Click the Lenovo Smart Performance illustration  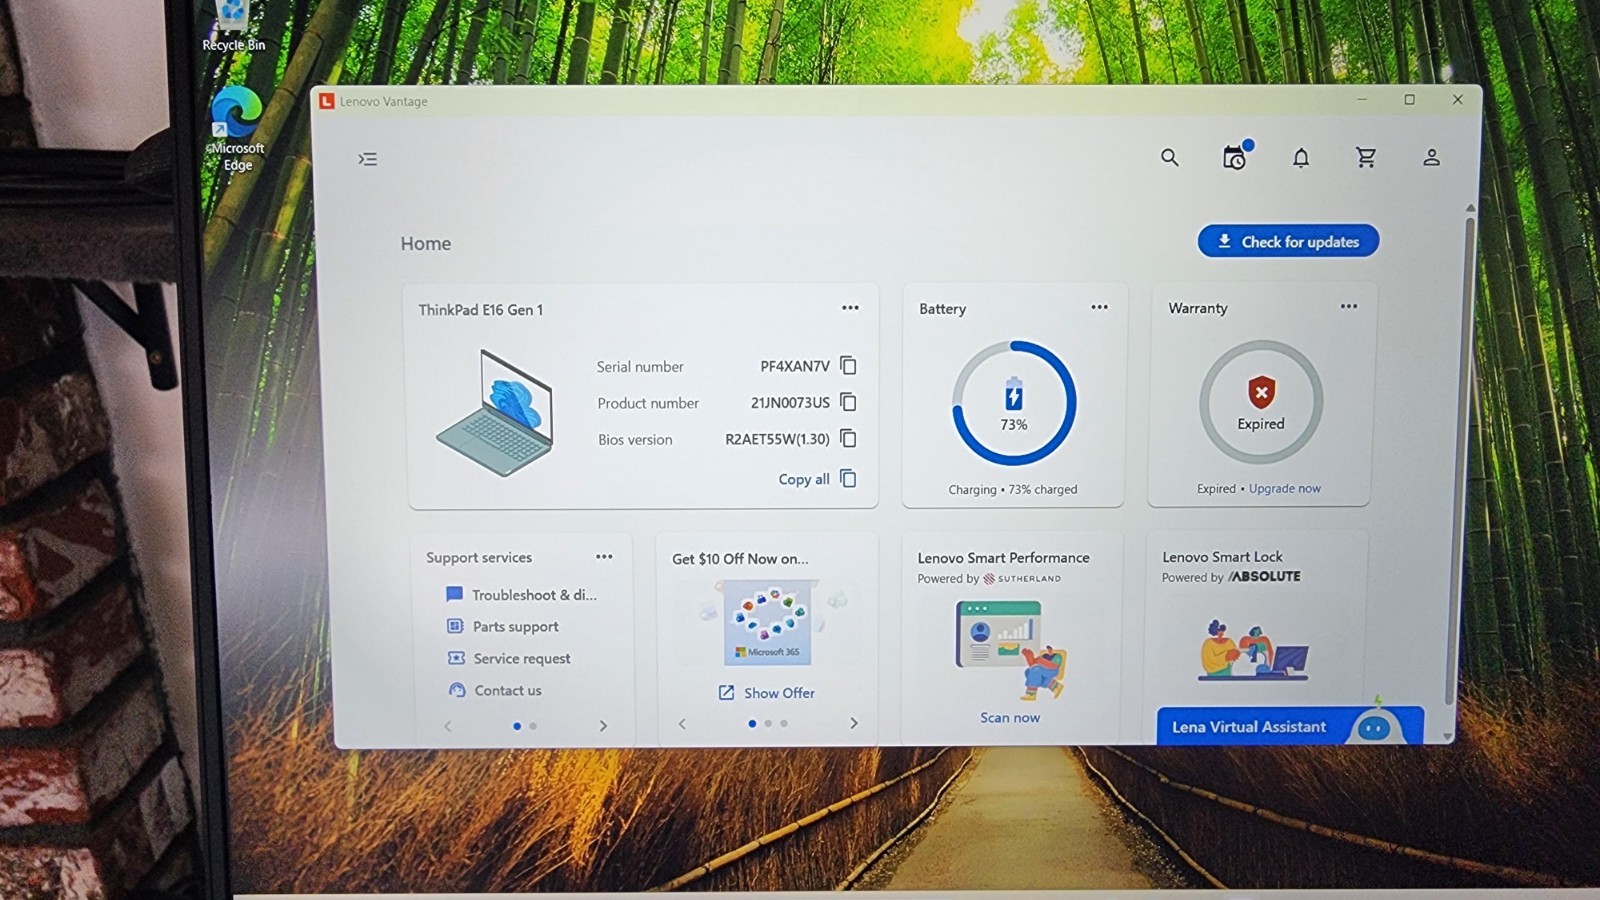pos(1011,649)
